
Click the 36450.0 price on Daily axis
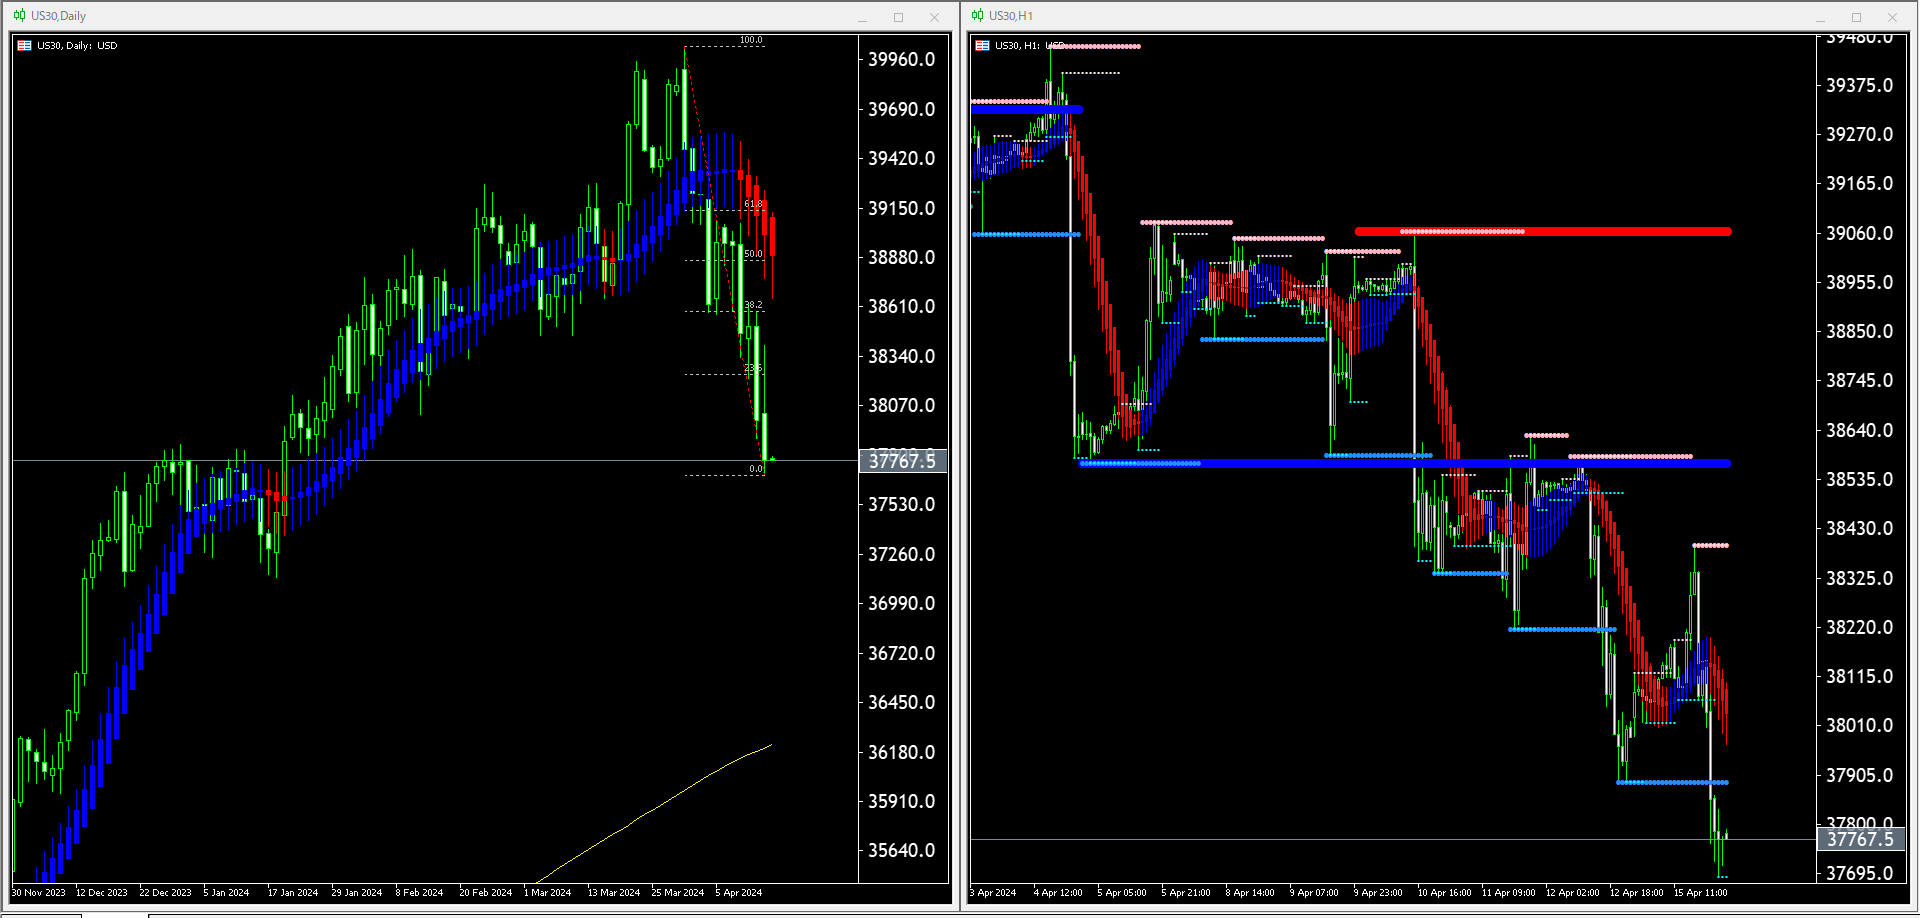[x=902, y=702]
